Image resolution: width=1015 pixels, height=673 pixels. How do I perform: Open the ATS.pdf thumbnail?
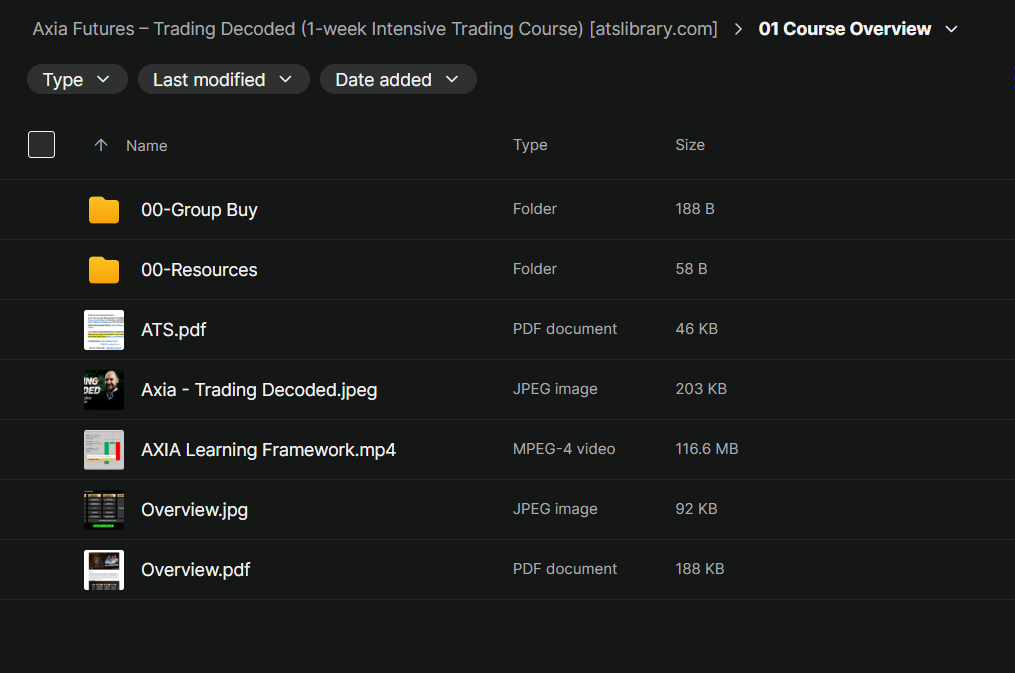click(x=104, y=330)
